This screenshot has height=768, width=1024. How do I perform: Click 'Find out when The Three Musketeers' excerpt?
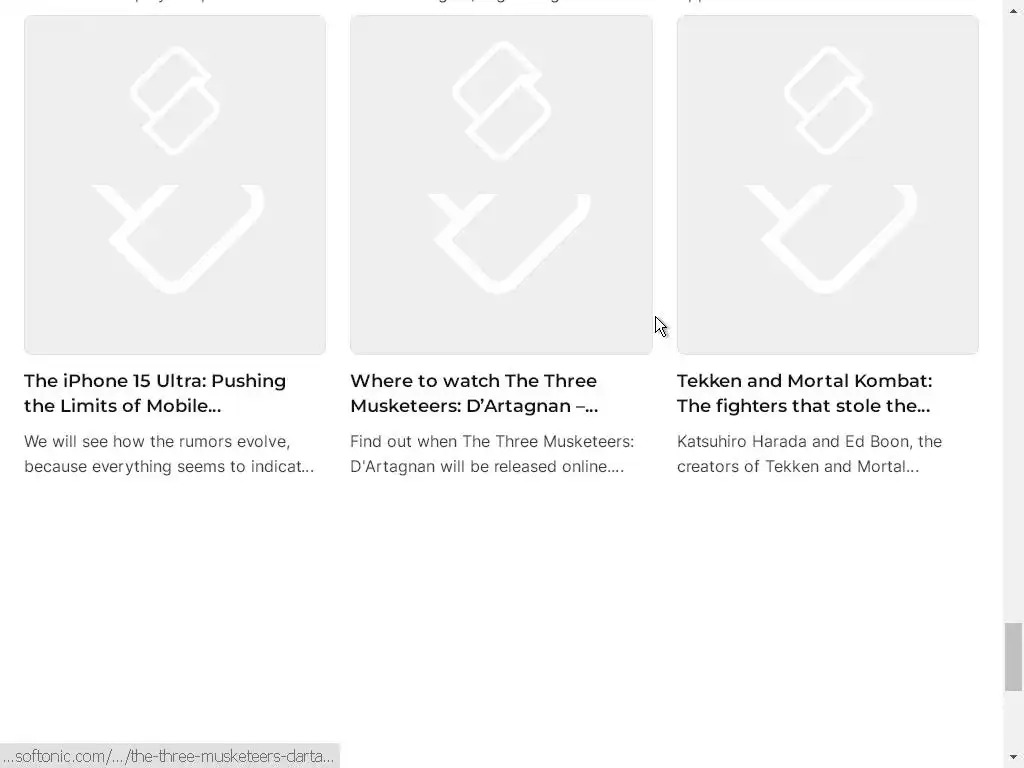(x=492, y=454)
